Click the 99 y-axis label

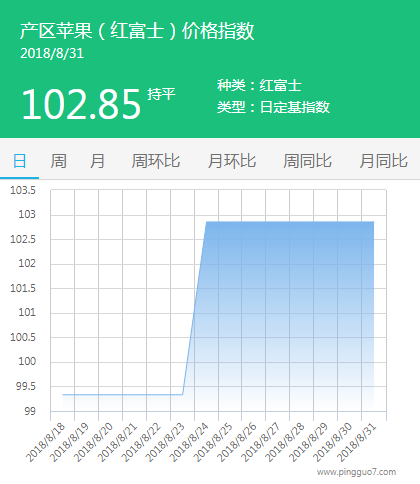point(30,411)
